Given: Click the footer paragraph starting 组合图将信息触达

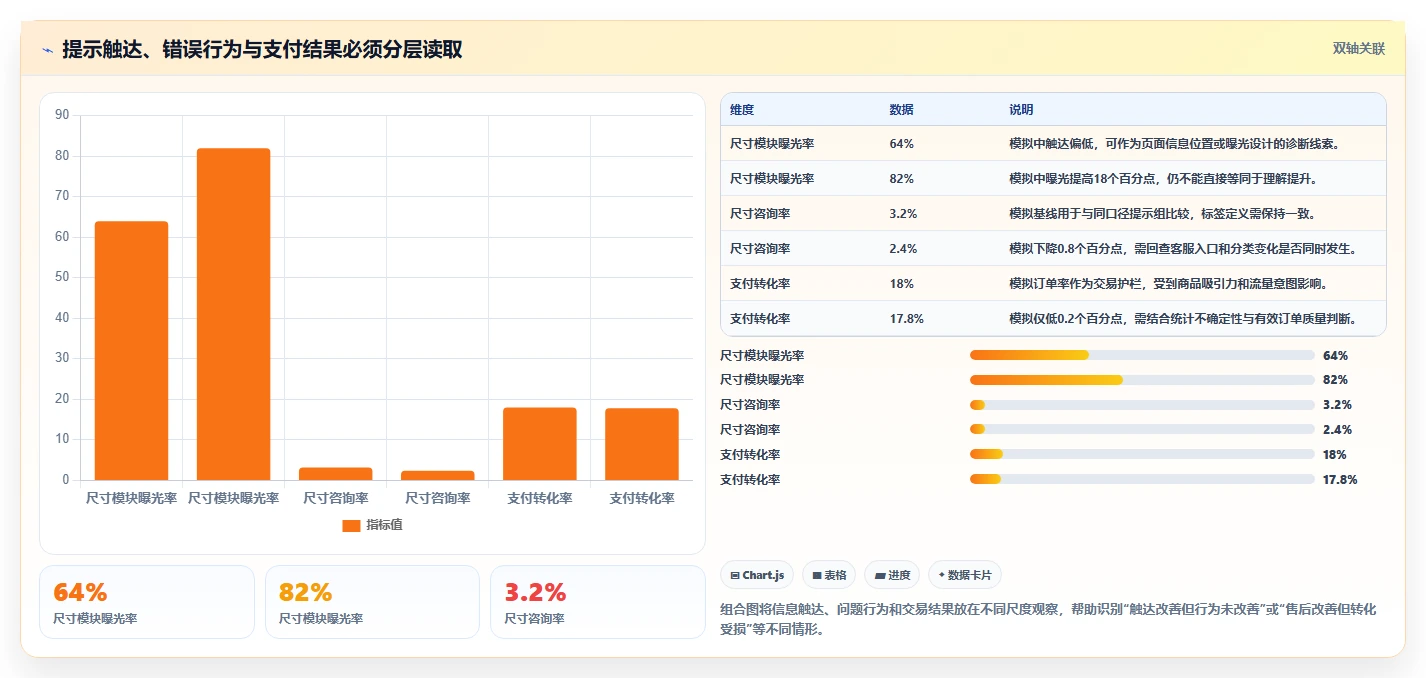Looking at the screenshot, I should point(1048,620).
